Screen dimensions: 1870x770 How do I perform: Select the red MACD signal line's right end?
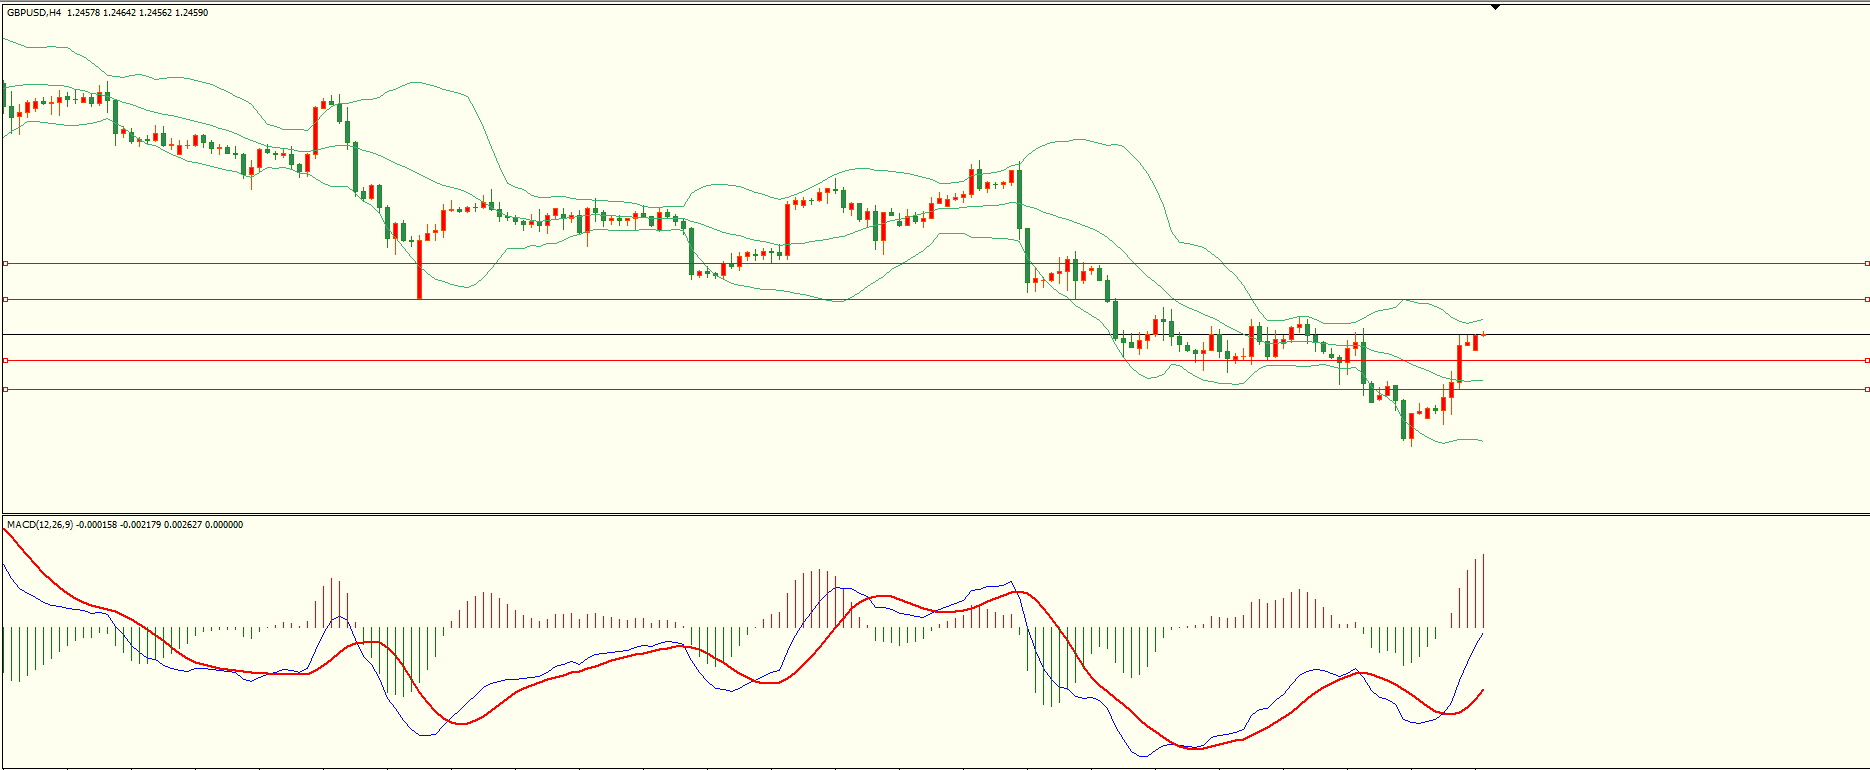click(1482, 690)
